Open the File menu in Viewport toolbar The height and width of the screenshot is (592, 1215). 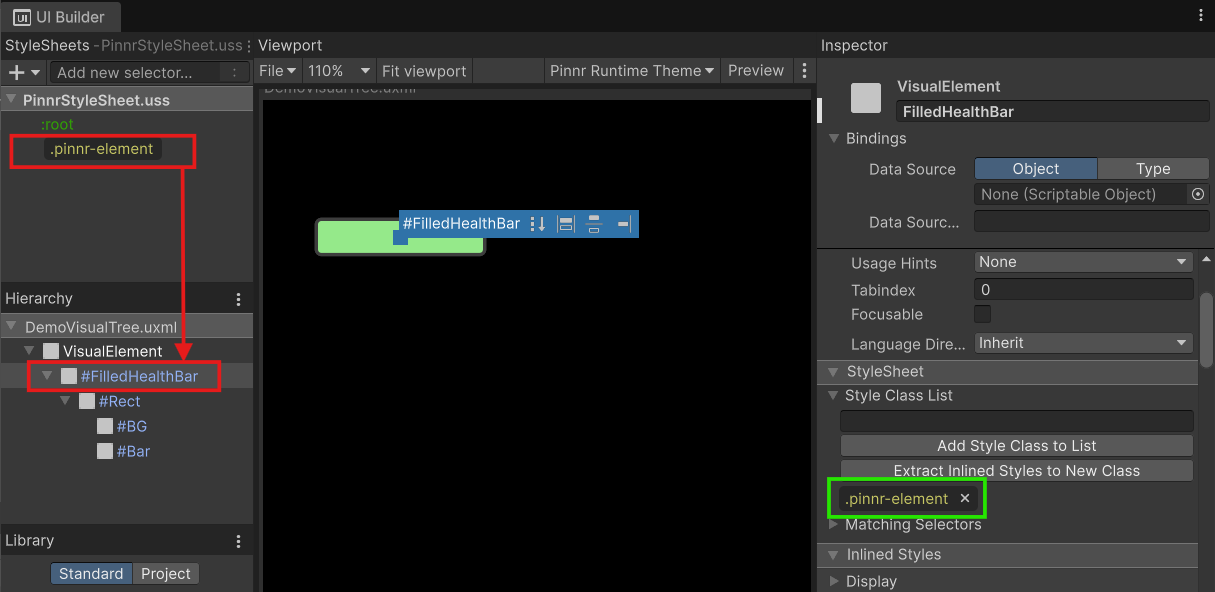tap(278, 71)
